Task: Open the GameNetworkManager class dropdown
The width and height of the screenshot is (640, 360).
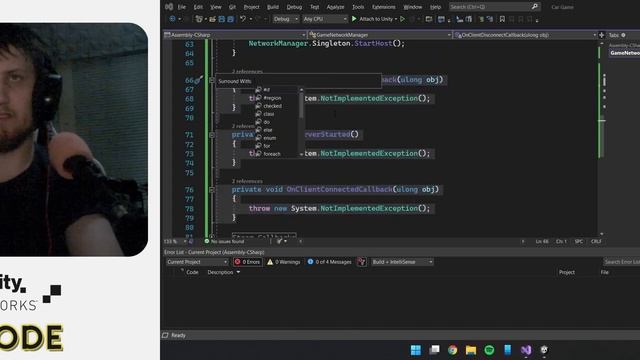Action: click(x=380, y=35)
